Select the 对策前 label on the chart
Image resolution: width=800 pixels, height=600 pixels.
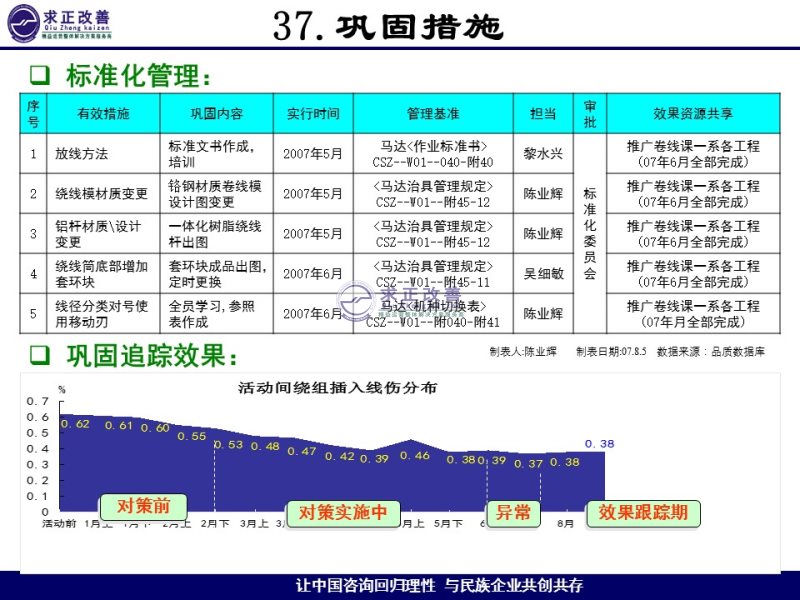[142, 506]
